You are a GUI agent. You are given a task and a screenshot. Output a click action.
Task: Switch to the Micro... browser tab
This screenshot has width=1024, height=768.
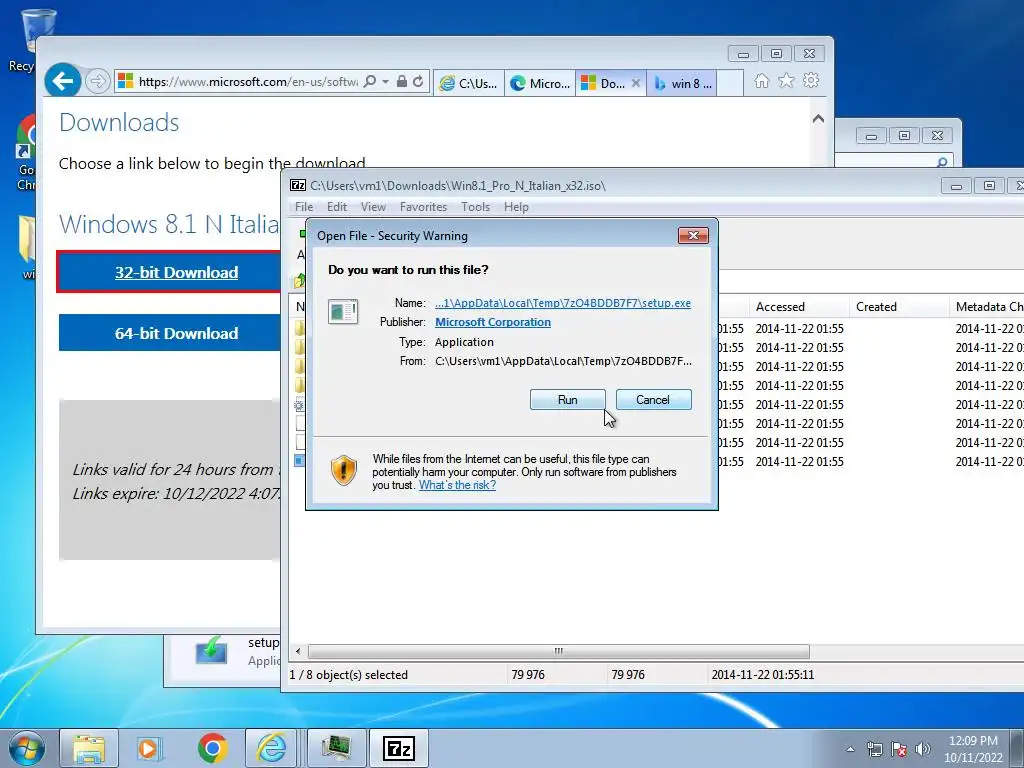(x=540, y=83)
